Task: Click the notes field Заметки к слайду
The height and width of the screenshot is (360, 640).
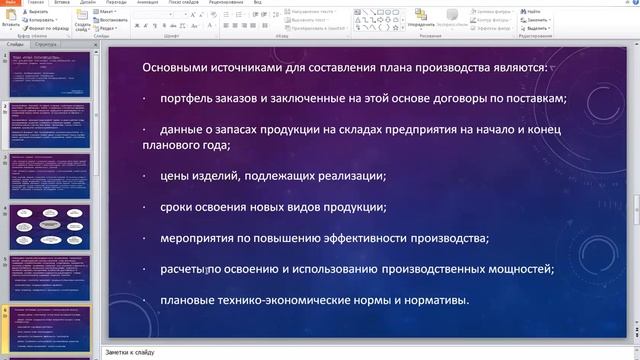Action: click(367, 353)
